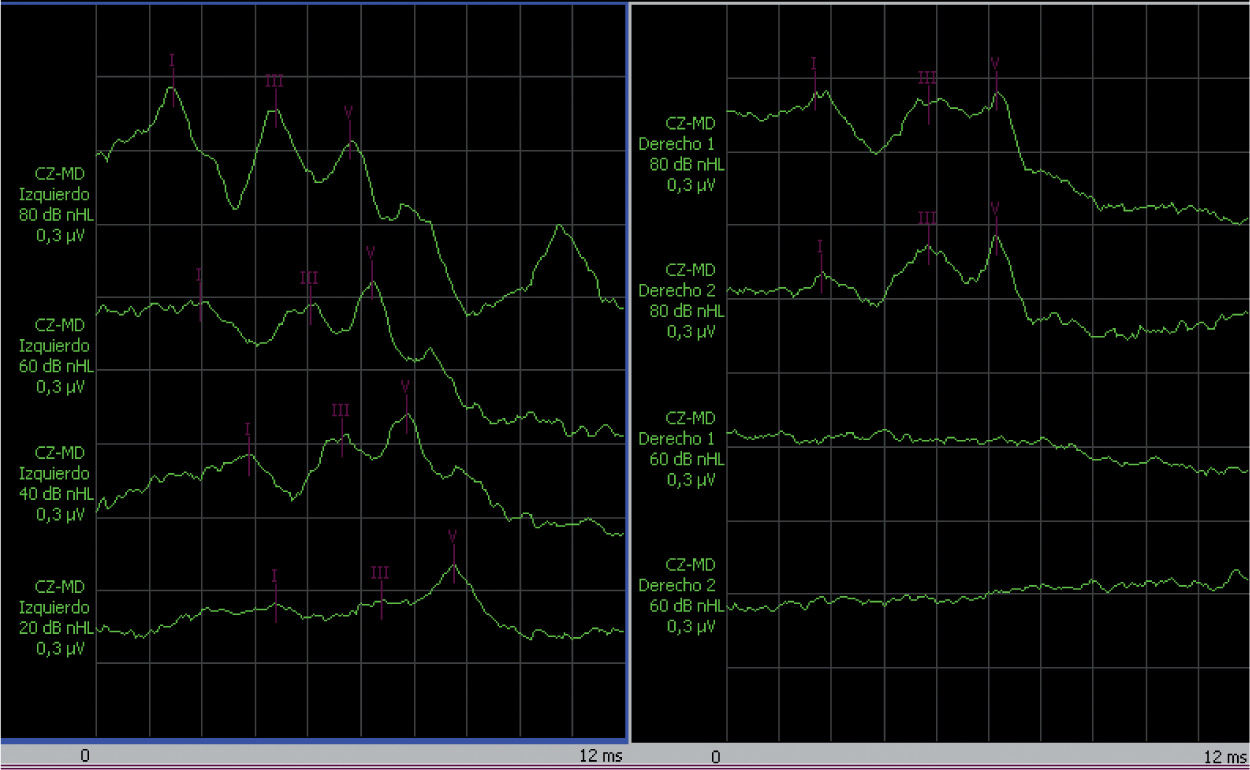Select wave I marker on Derecho 1 80 dB trace
This screenshot has height=770, width=1250.
tap(814, 81)
